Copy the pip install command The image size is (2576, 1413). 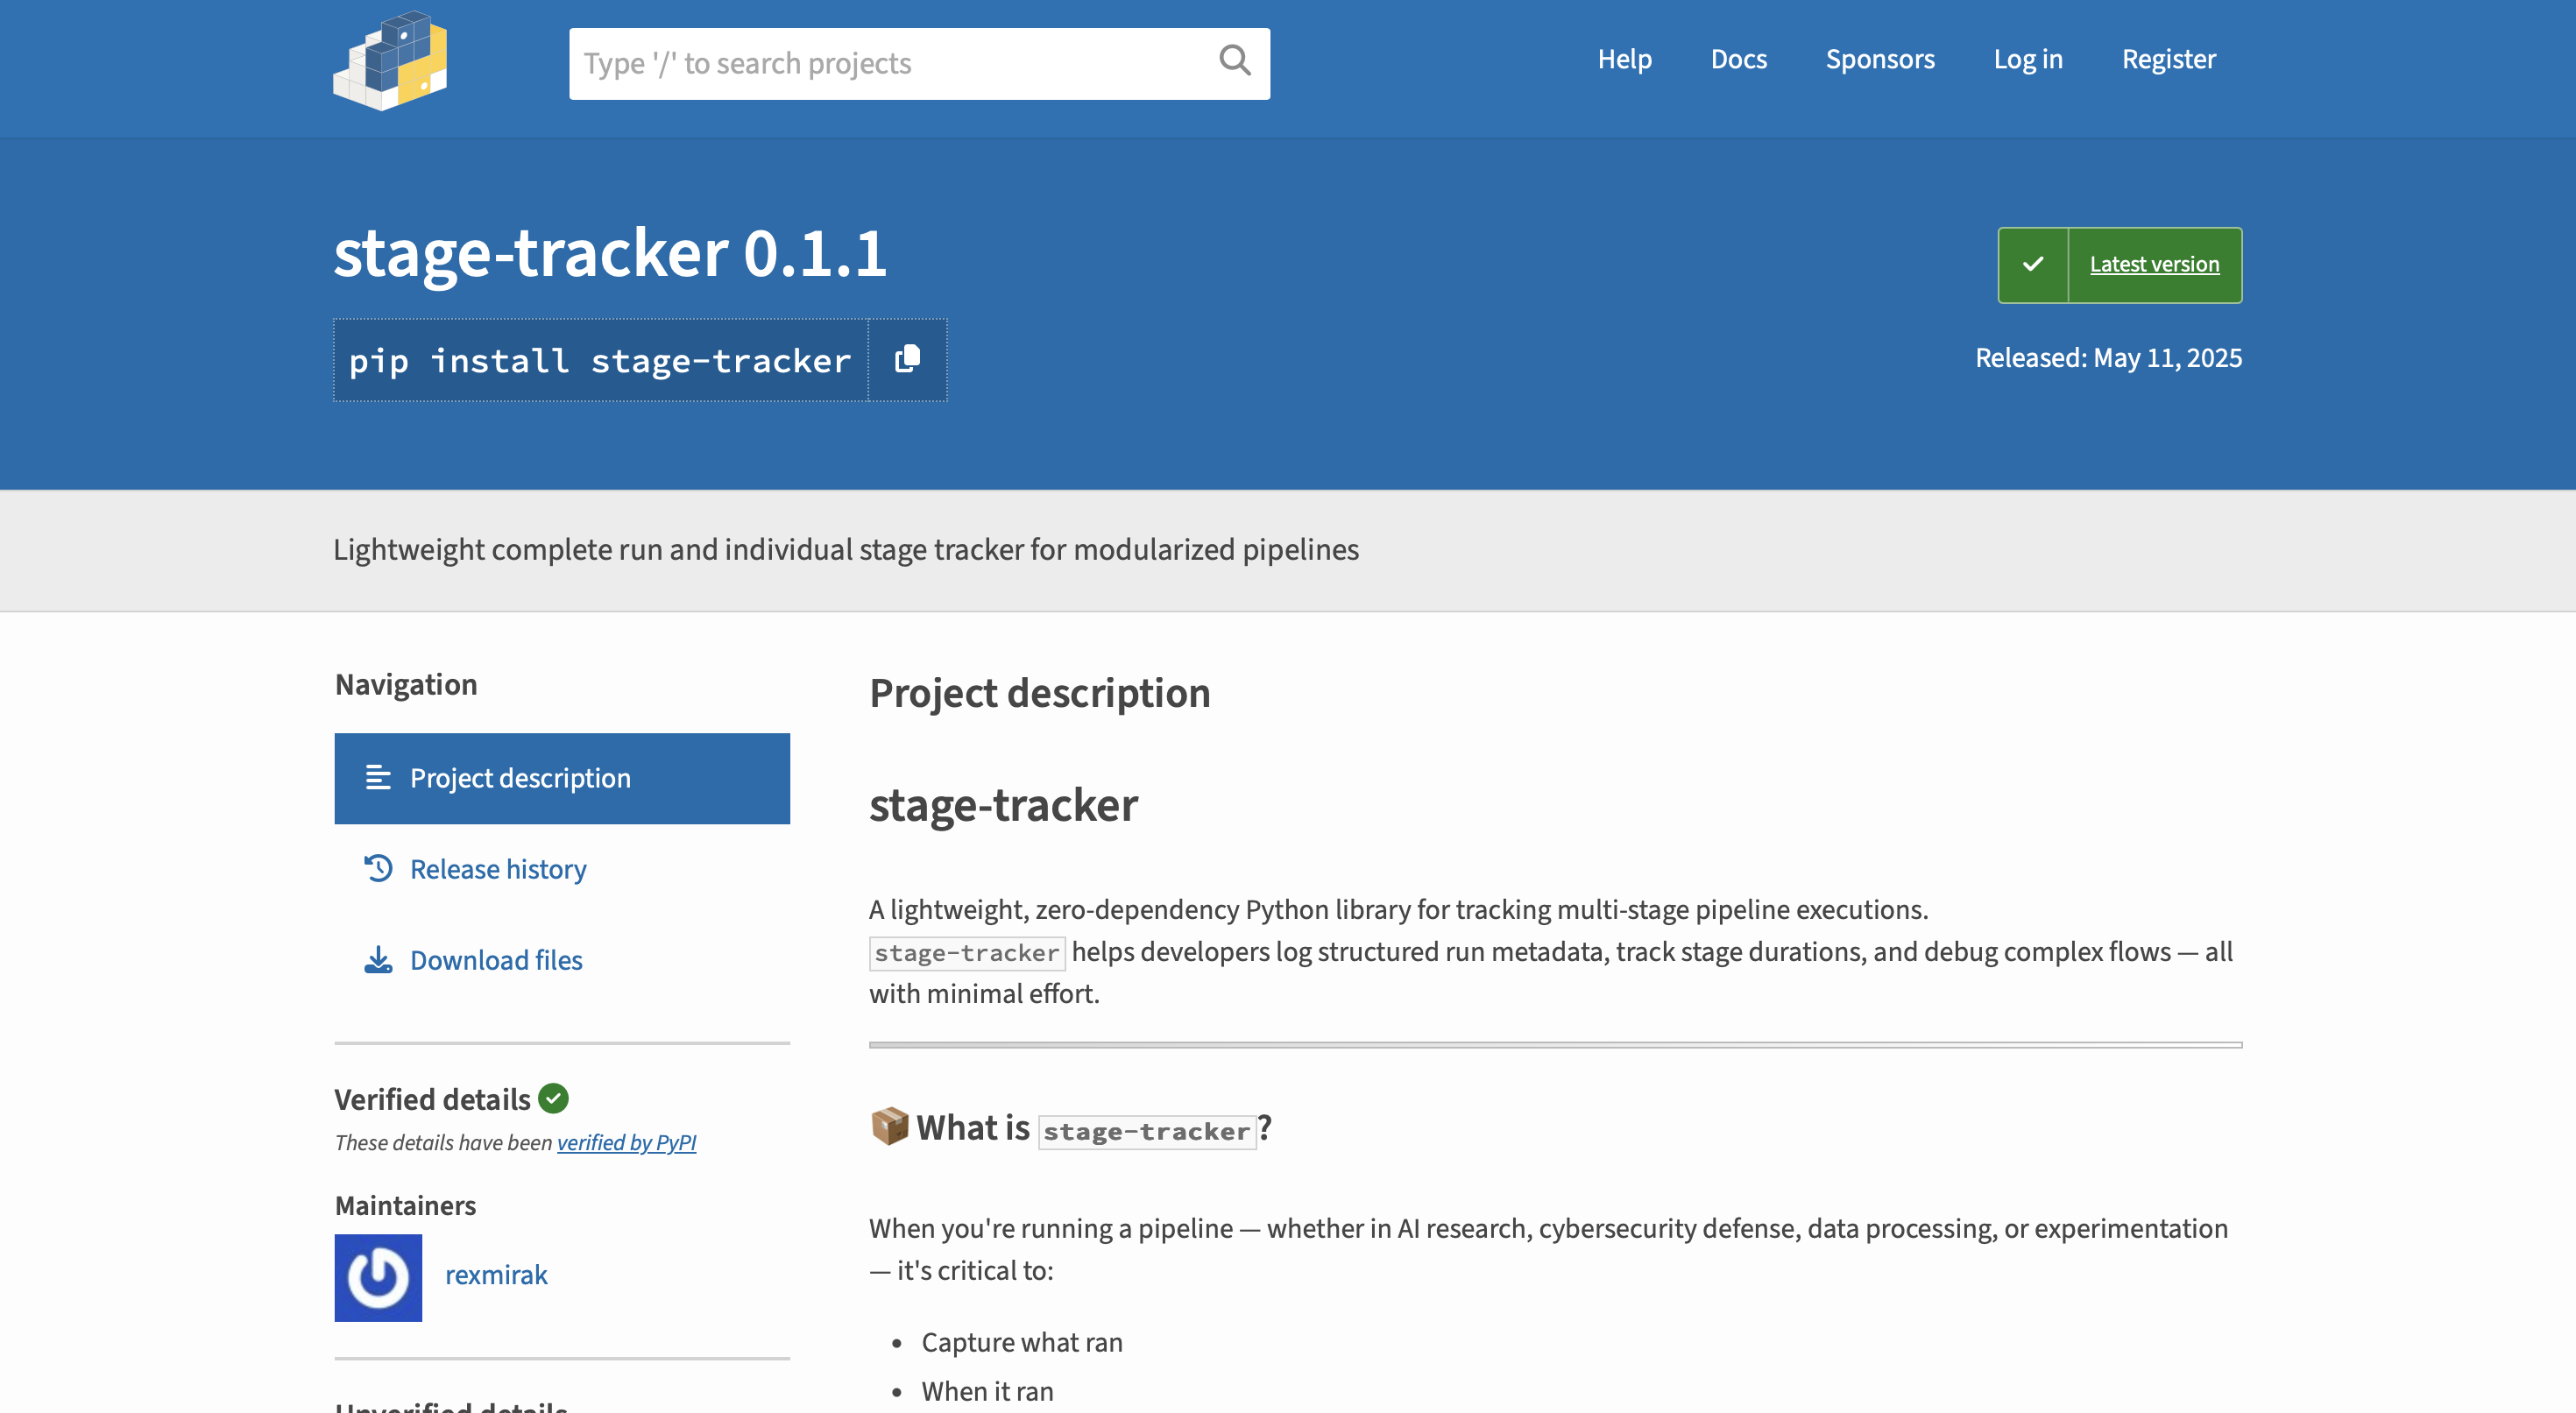coord(907,360)
